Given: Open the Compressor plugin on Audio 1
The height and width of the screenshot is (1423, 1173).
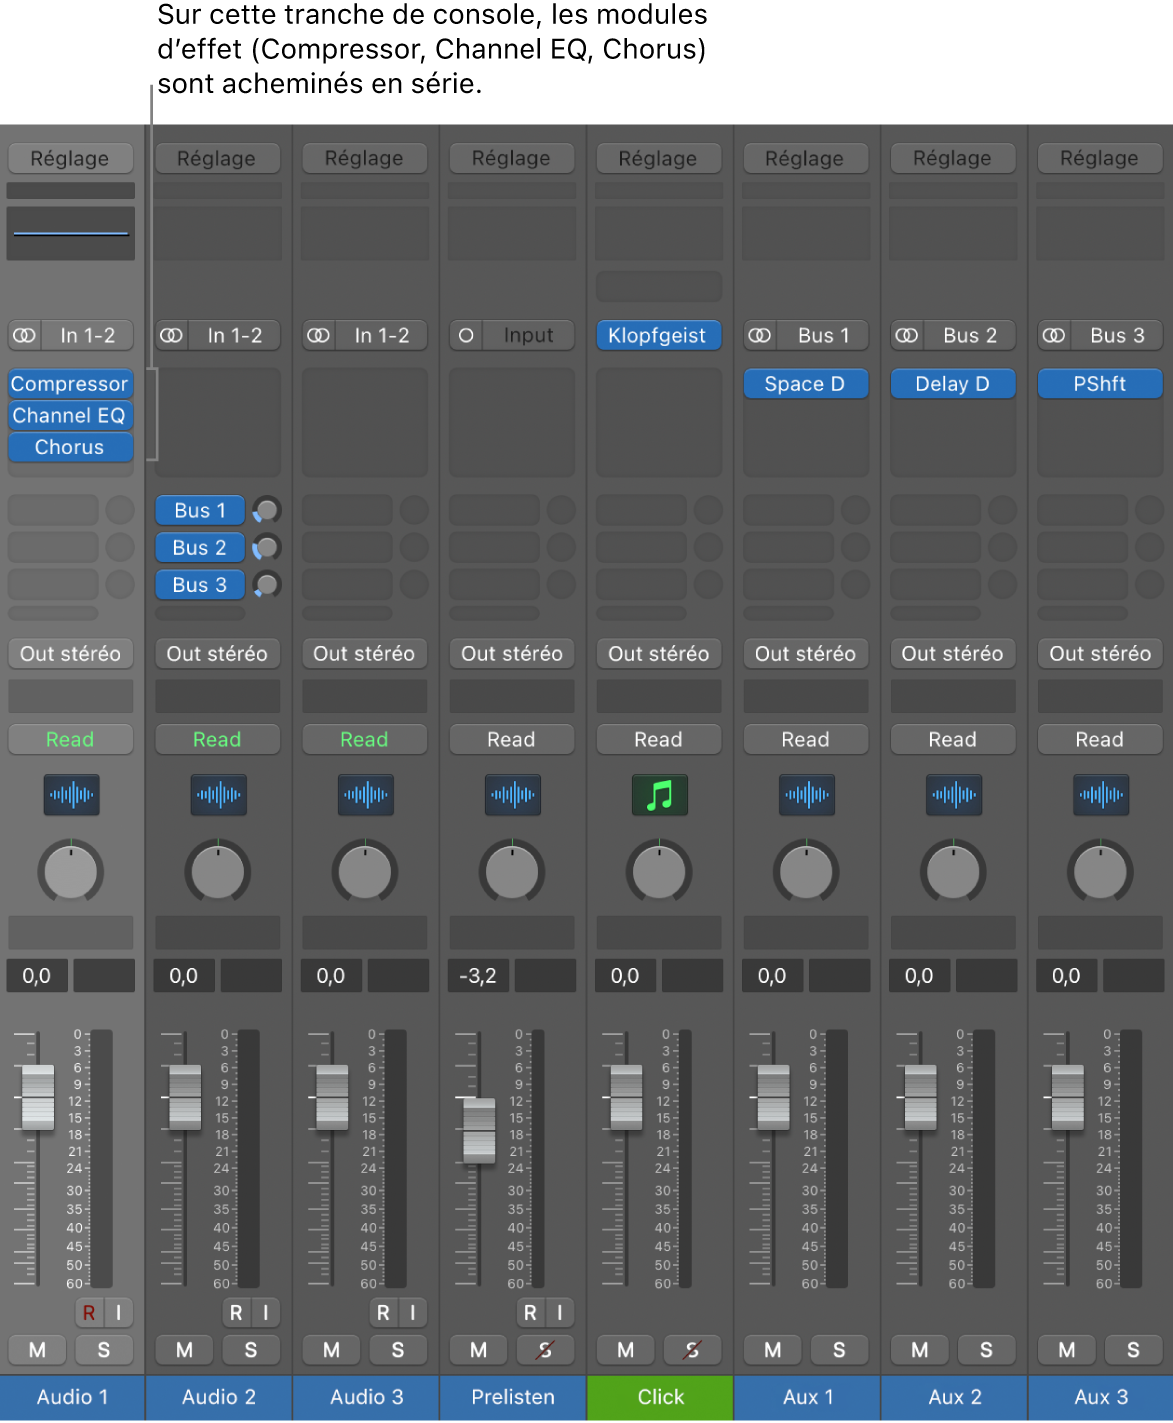Looking at the screenshot, I should (x=70, y=383).
